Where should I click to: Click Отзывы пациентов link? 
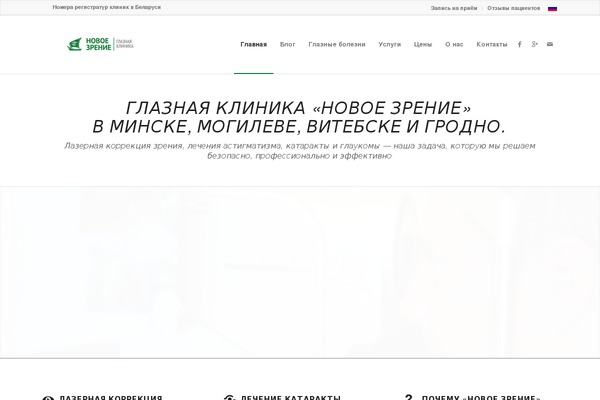(514, 8)
